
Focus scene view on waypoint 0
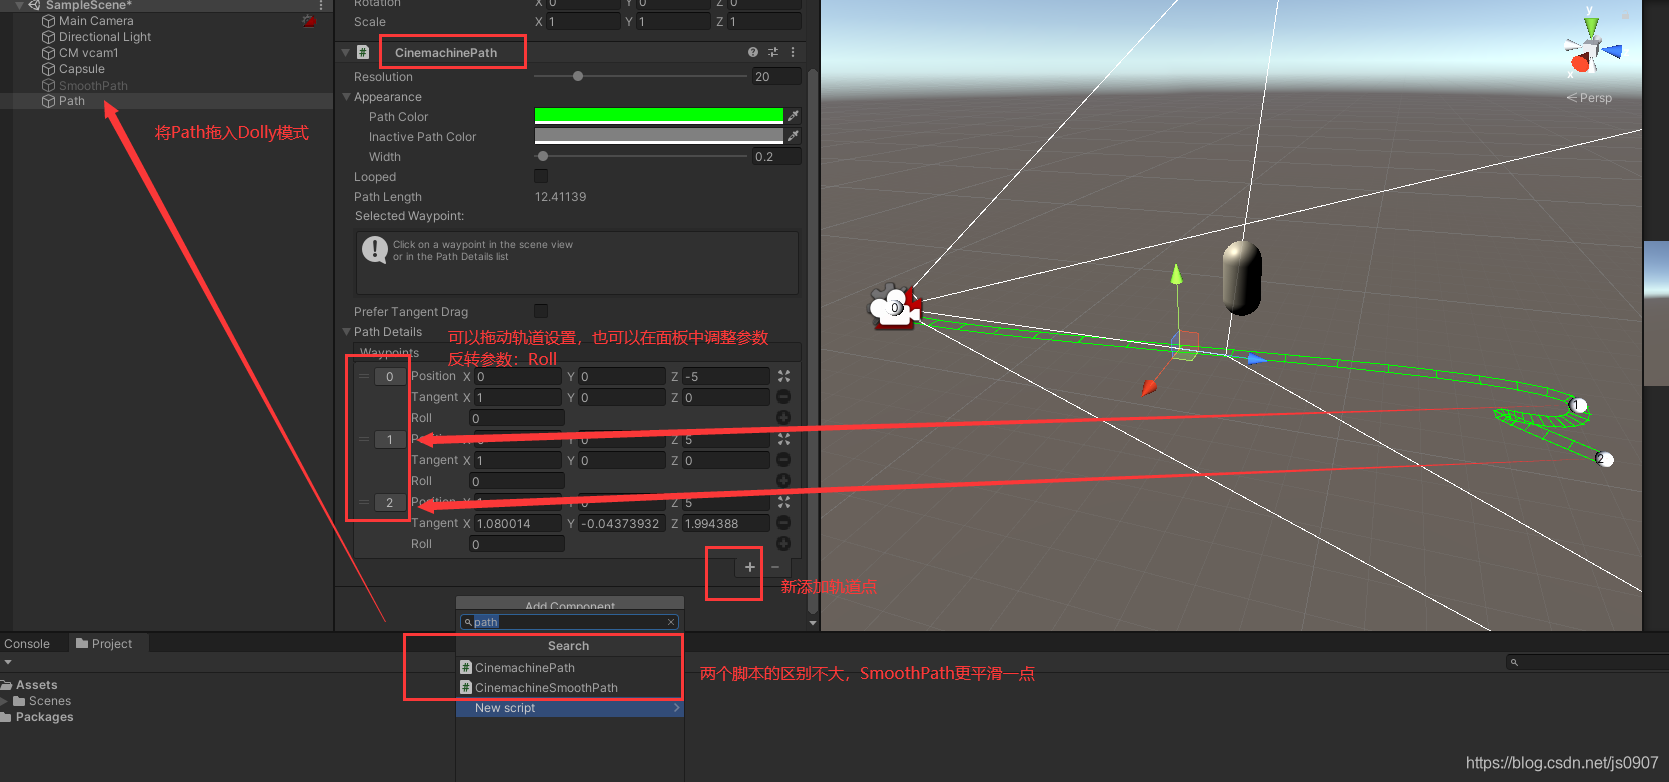(784, 376)
